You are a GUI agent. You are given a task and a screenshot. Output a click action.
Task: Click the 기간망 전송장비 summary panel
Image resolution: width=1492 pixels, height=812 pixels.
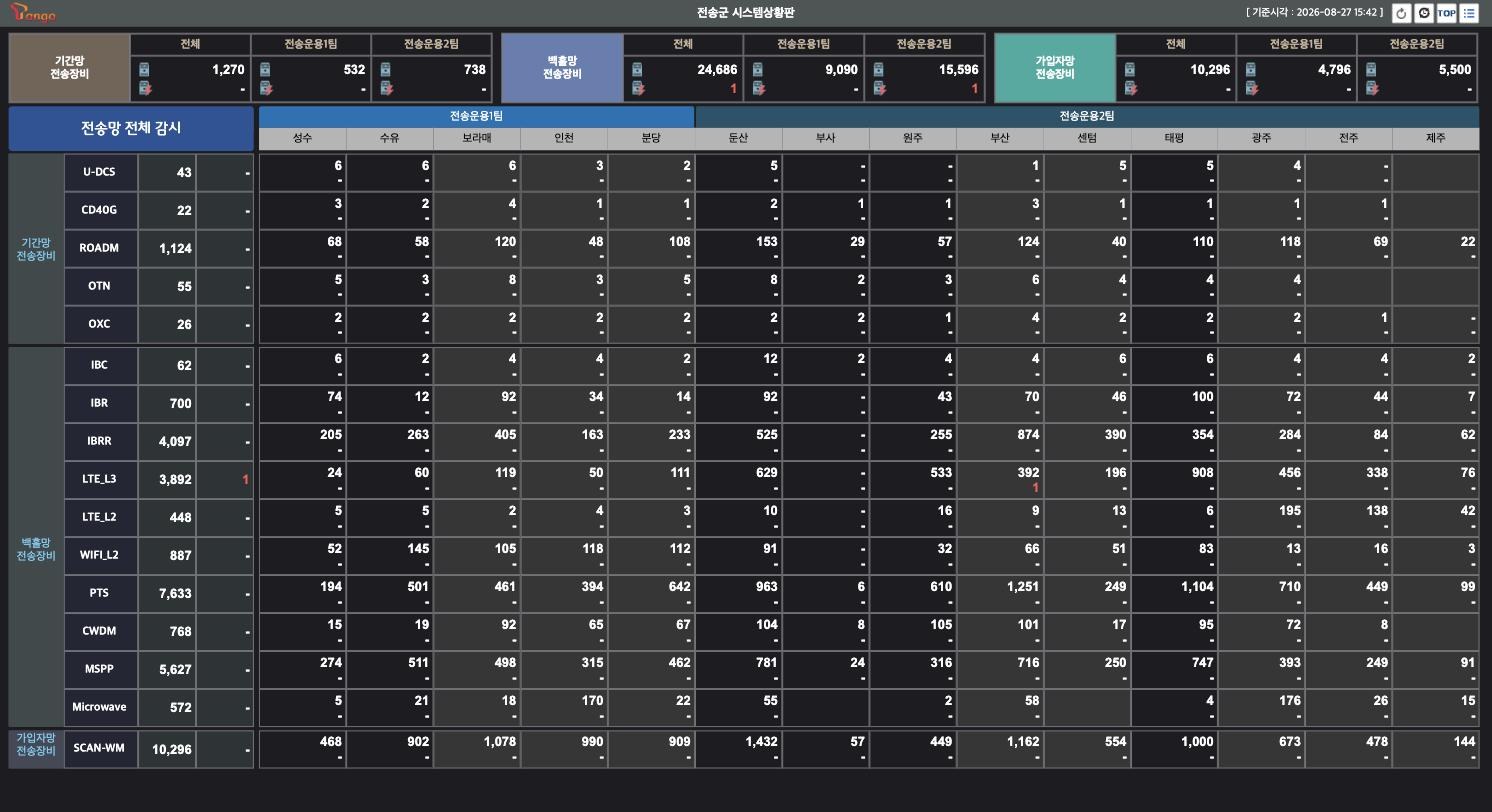[69, 68]
